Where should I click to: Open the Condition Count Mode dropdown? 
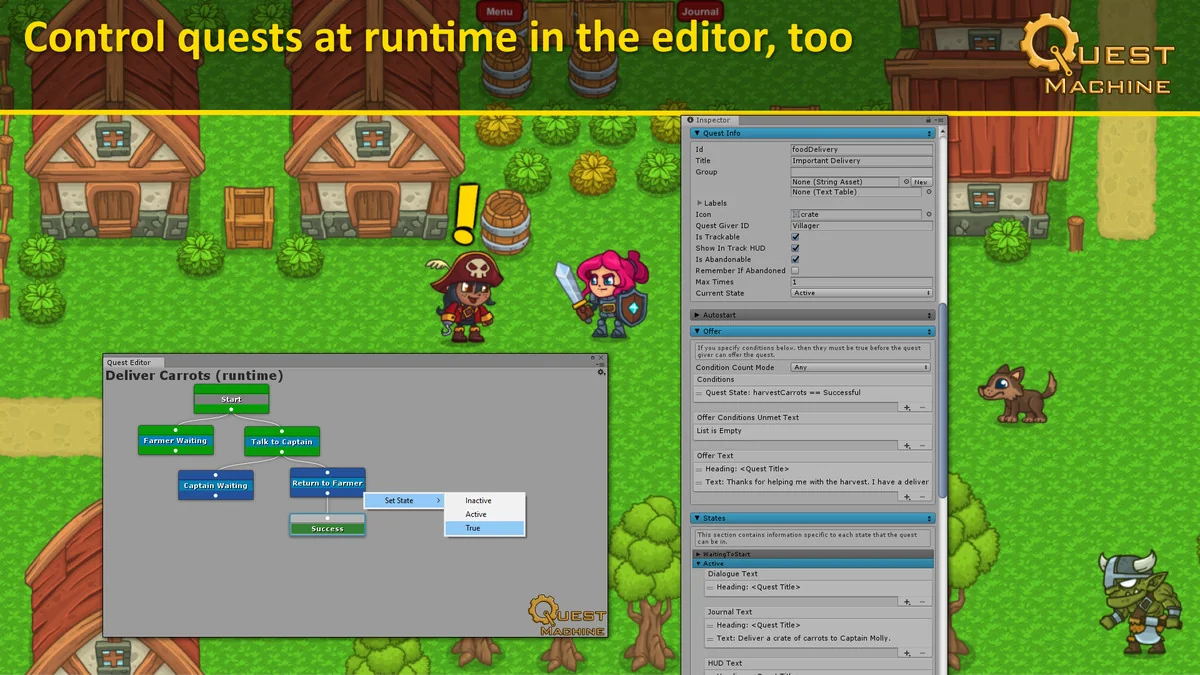[x=860, y=367]
